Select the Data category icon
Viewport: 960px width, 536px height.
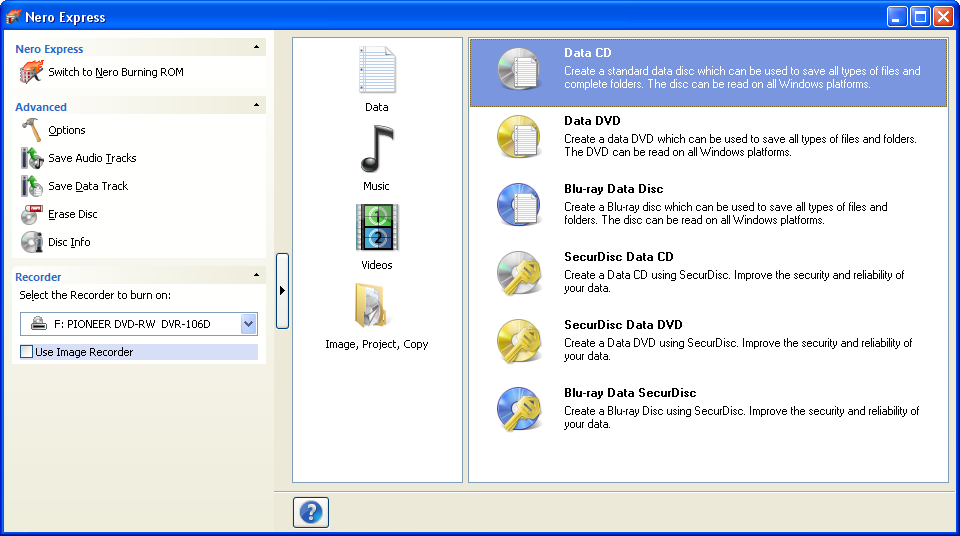[x=377, y=70]
